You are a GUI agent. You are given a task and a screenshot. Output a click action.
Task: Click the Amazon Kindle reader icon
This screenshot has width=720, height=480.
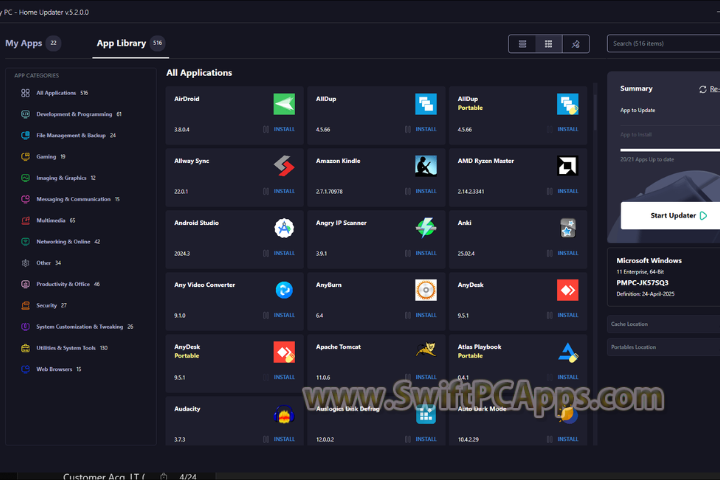click(x=426, y=166)
